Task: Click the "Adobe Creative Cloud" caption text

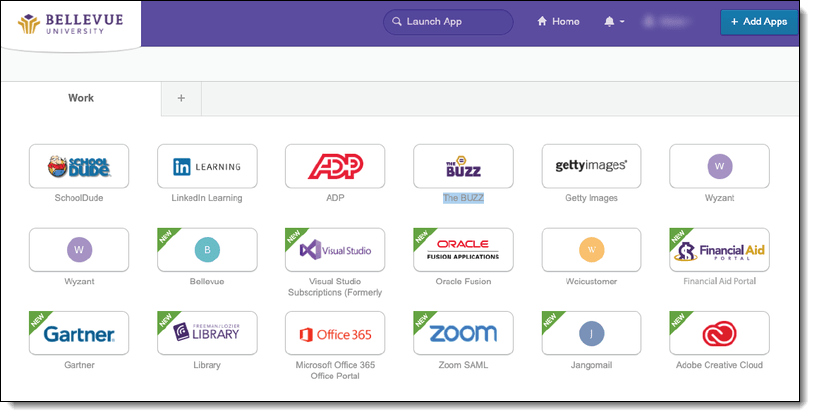Action: [719, 365]
